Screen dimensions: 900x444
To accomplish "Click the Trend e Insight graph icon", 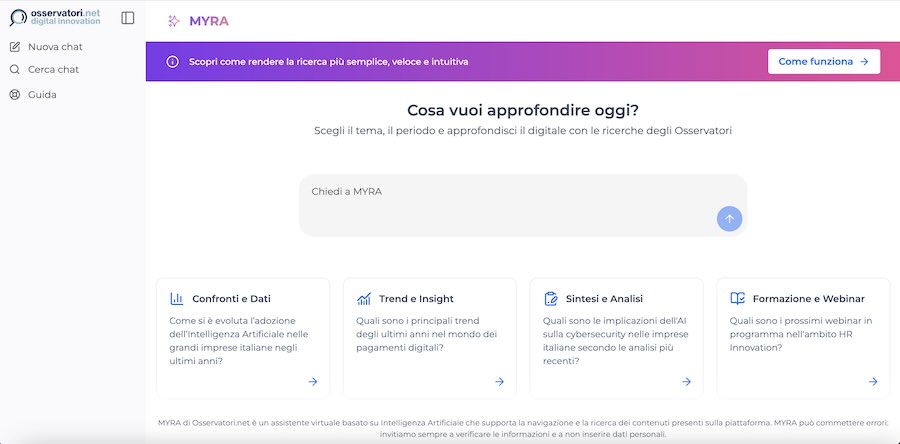I will coord(363,298).
